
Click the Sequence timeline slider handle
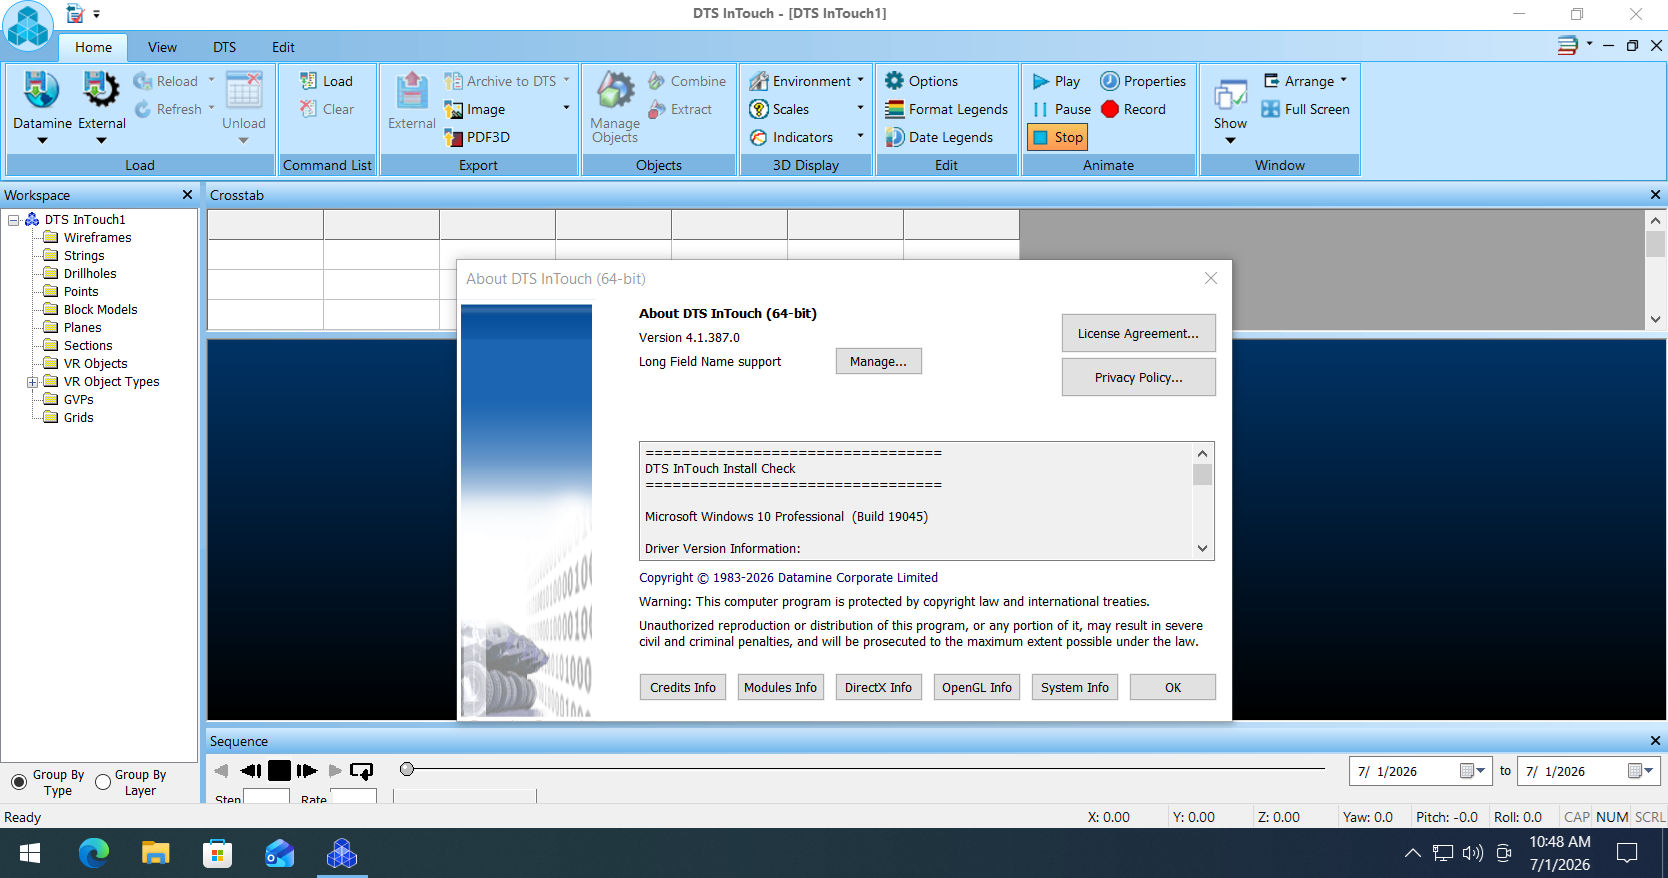coord(406,769)
